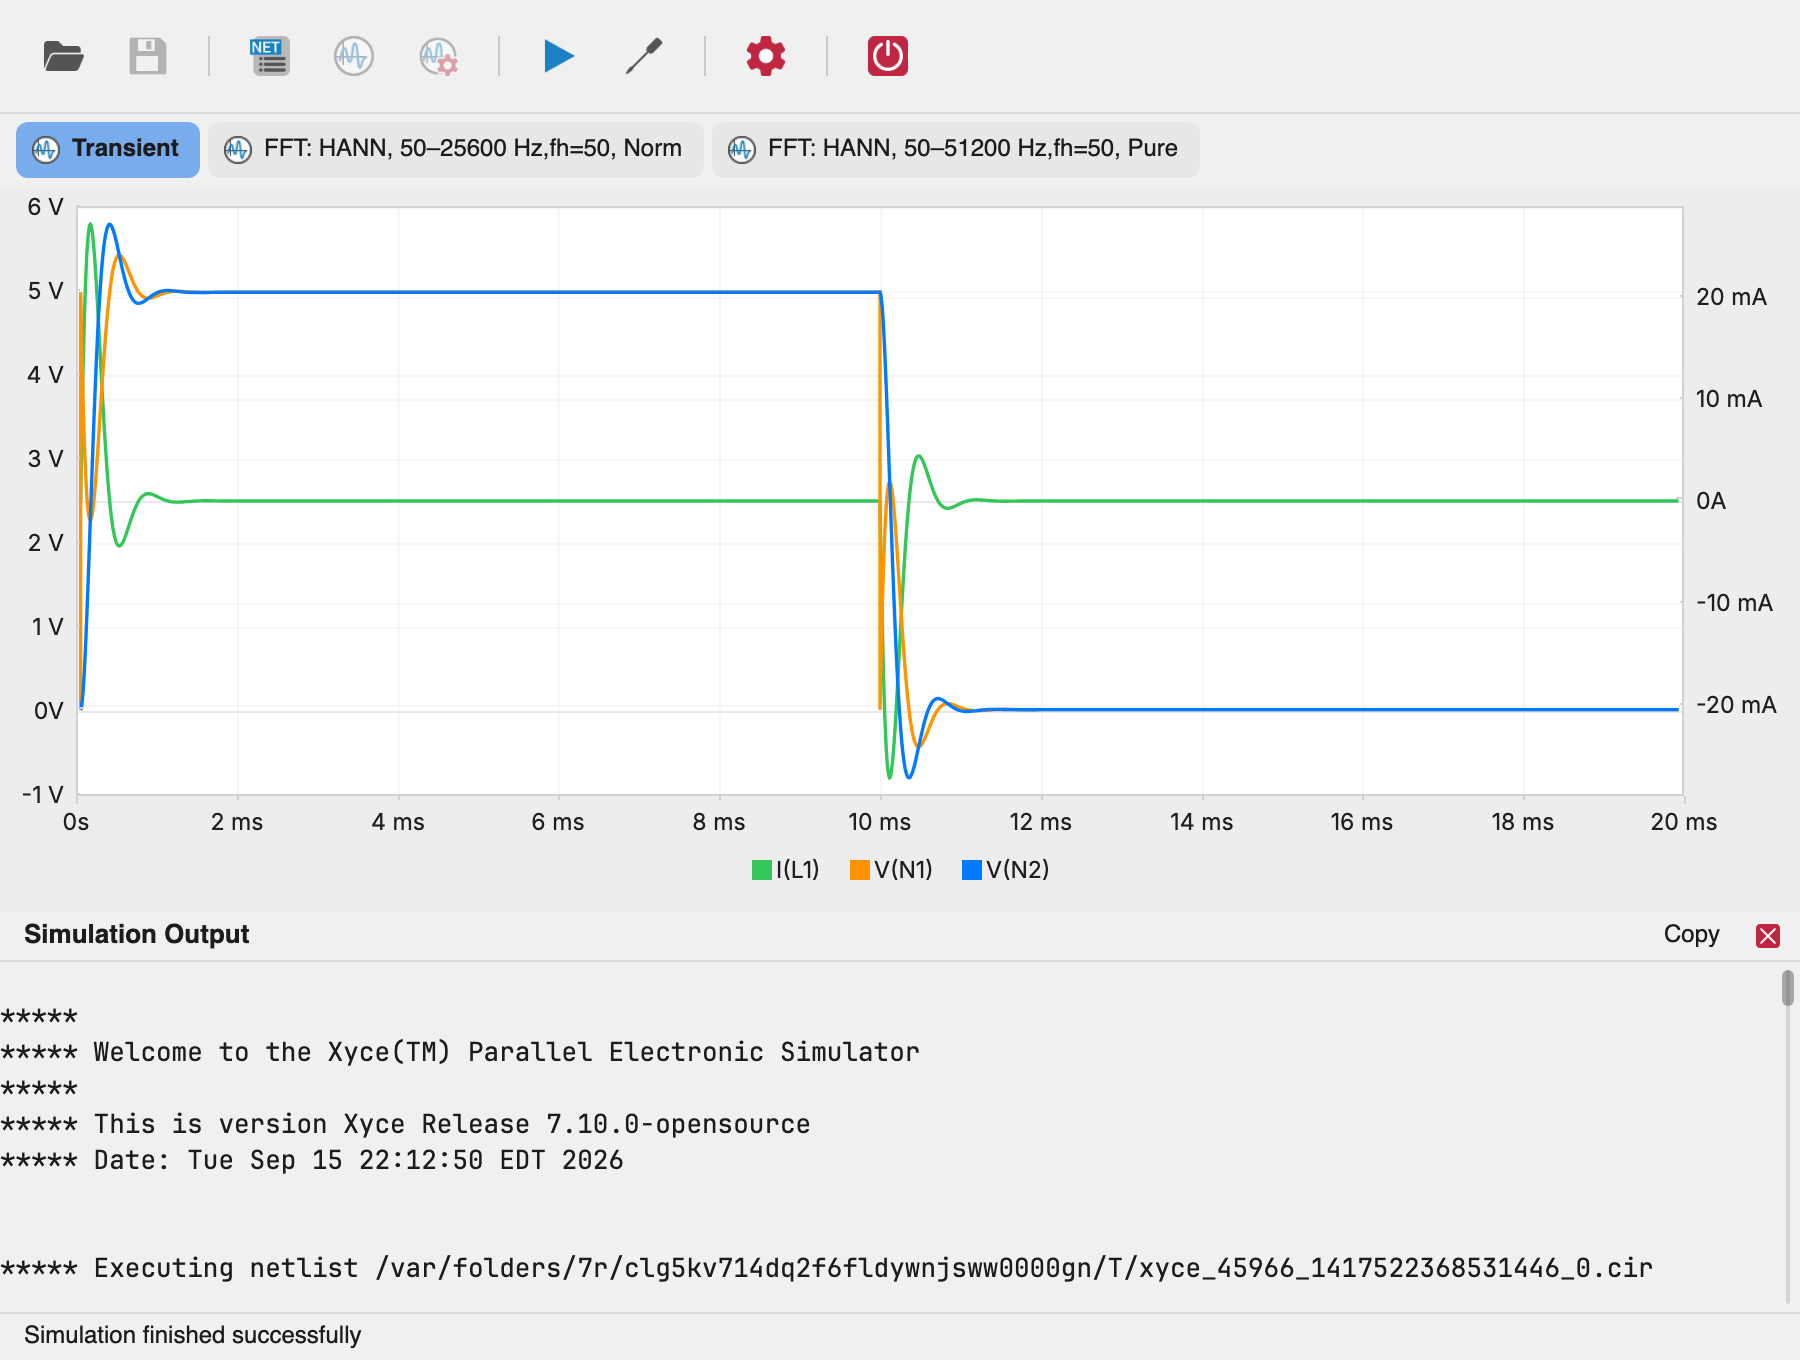Switch to the Transient tab
This screenshot has width=1800, height=1360.
(x=108, y=149)
